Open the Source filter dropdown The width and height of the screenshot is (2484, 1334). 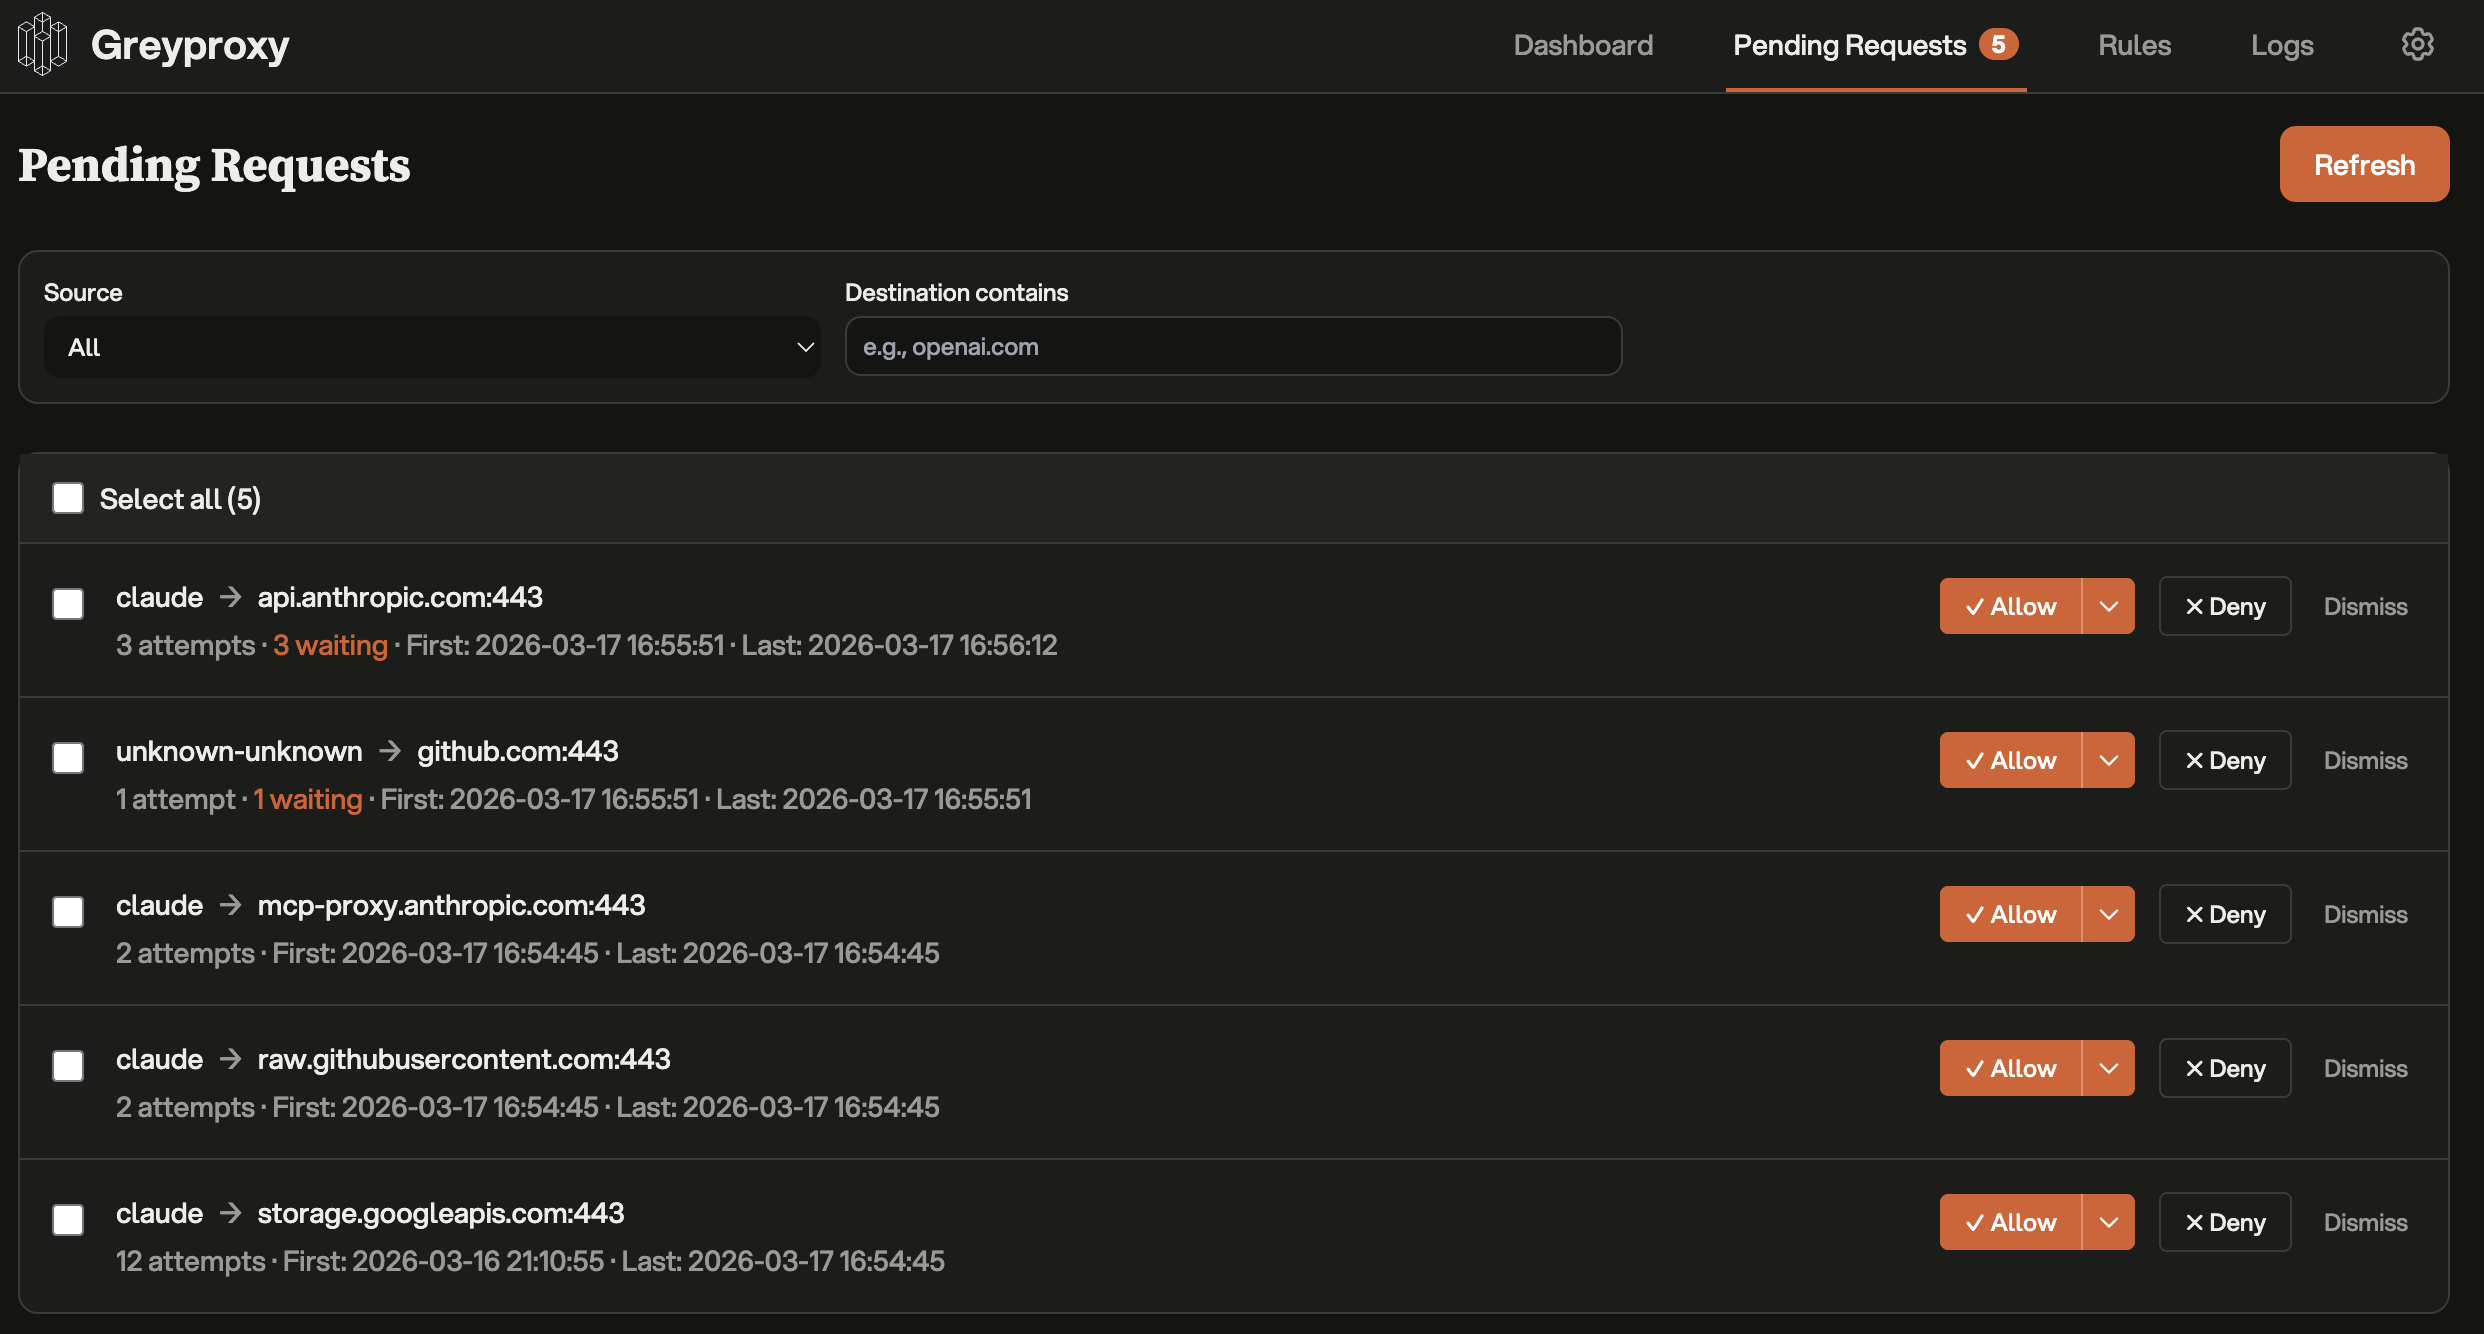tap(432, 347)
